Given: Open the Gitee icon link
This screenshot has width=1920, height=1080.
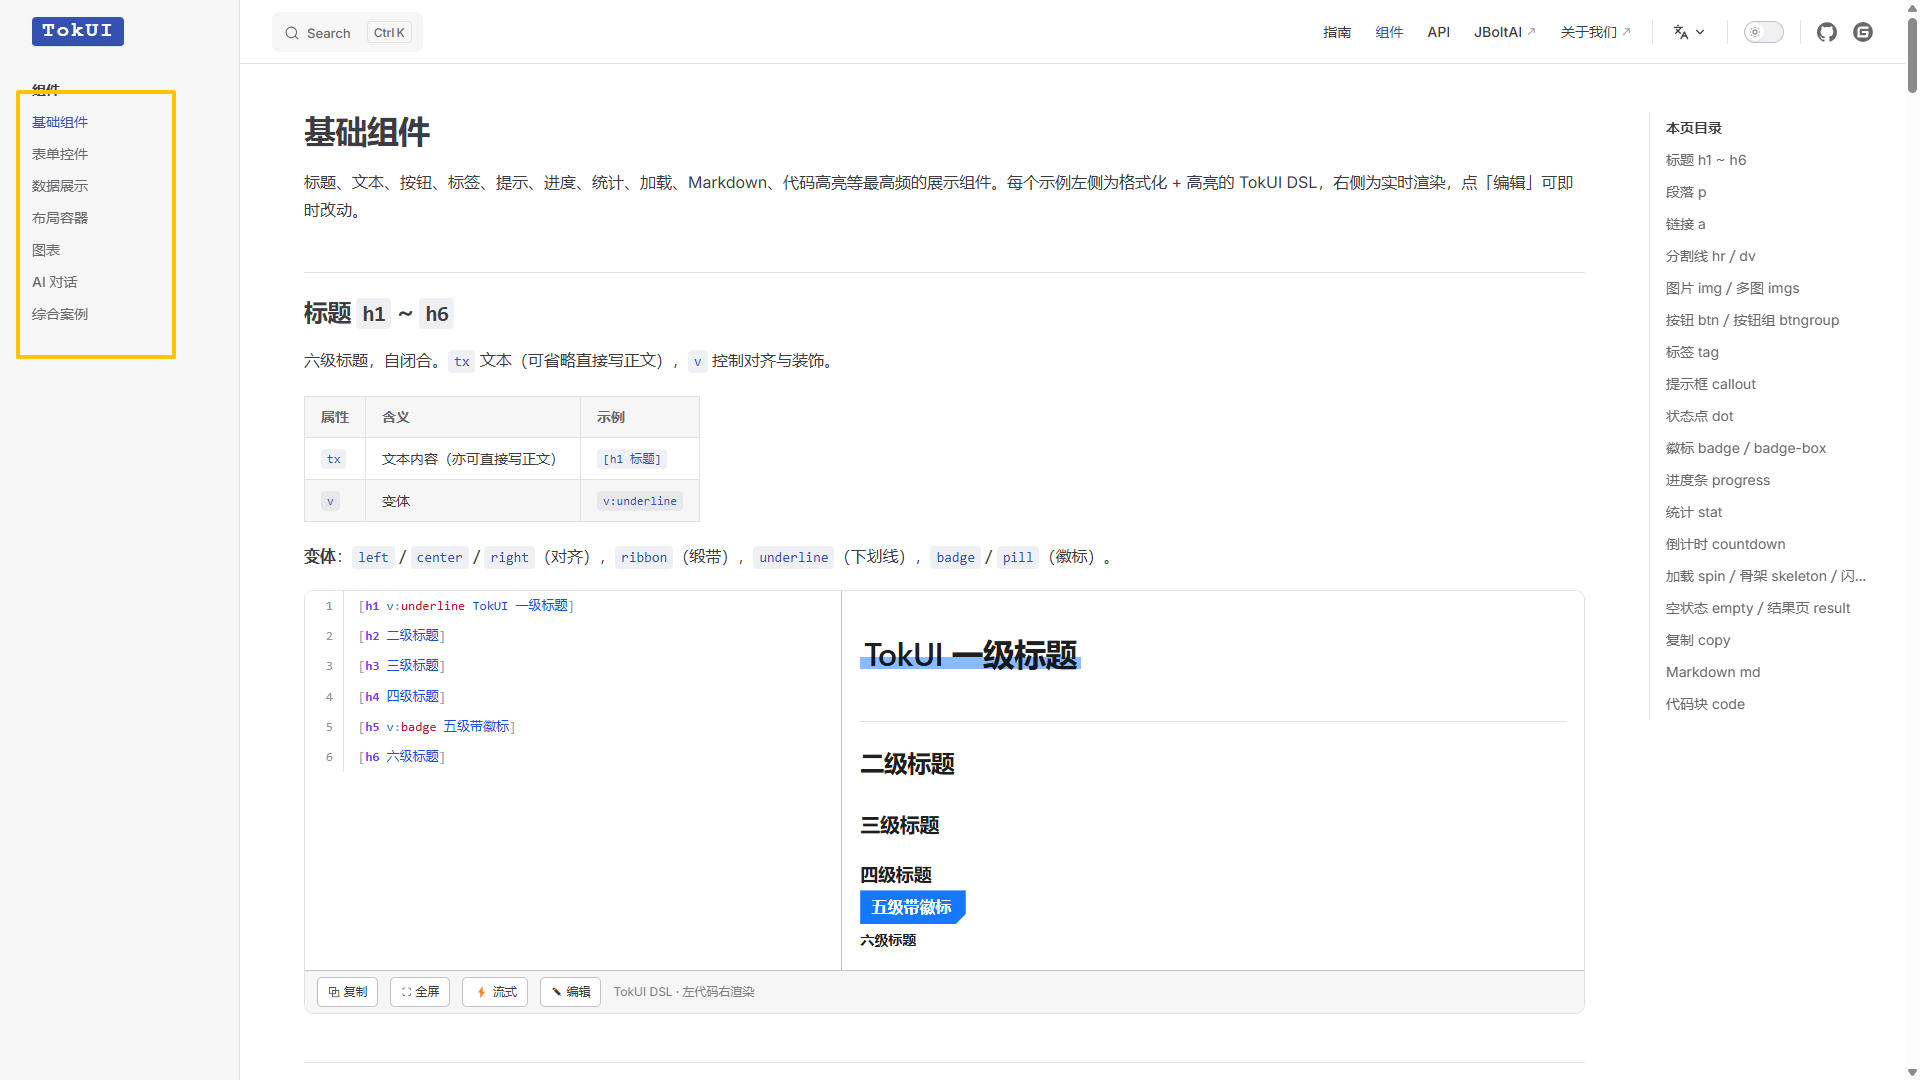Looking at the screenshot, I should [1863, 32].
